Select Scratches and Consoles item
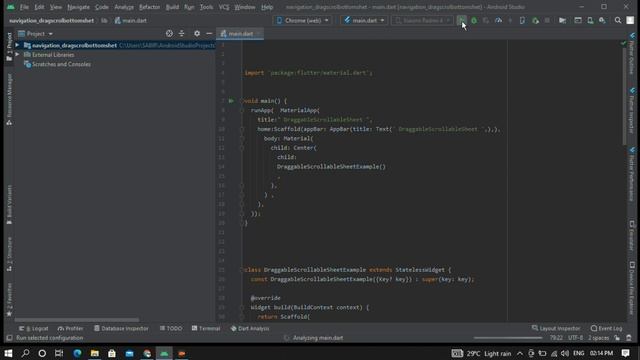The width and height of the screenshot is (640, 360). [57, 64]
